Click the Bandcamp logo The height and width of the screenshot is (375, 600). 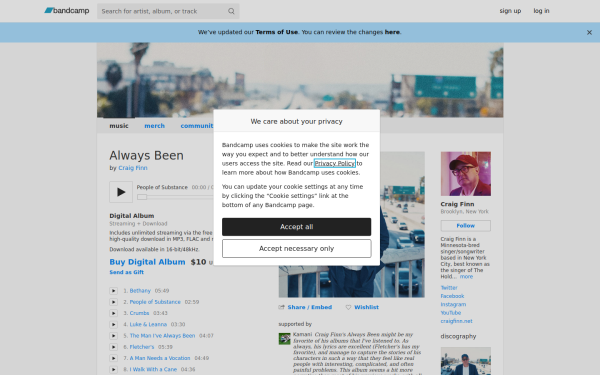(x=67, y=11)
